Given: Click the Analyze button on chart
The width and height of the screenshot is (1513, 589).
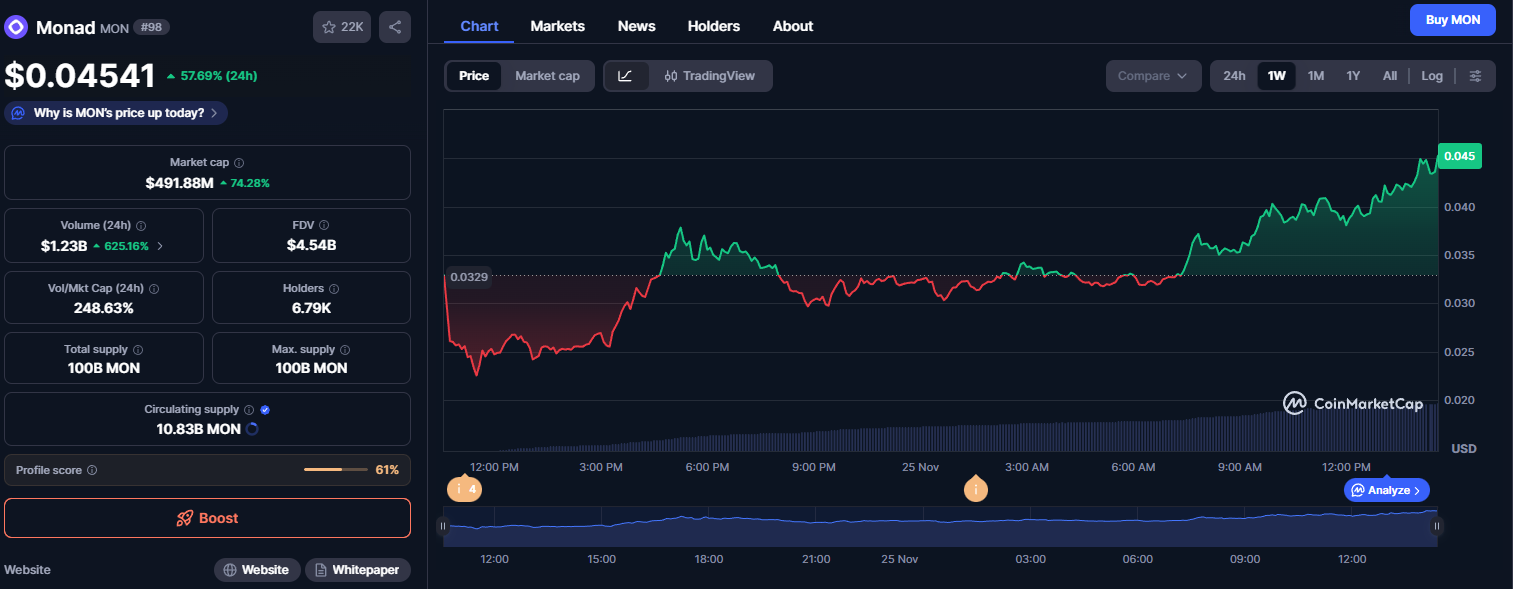Looking at the screenshot, I should pyautogui.click(x=1386, y=490).
